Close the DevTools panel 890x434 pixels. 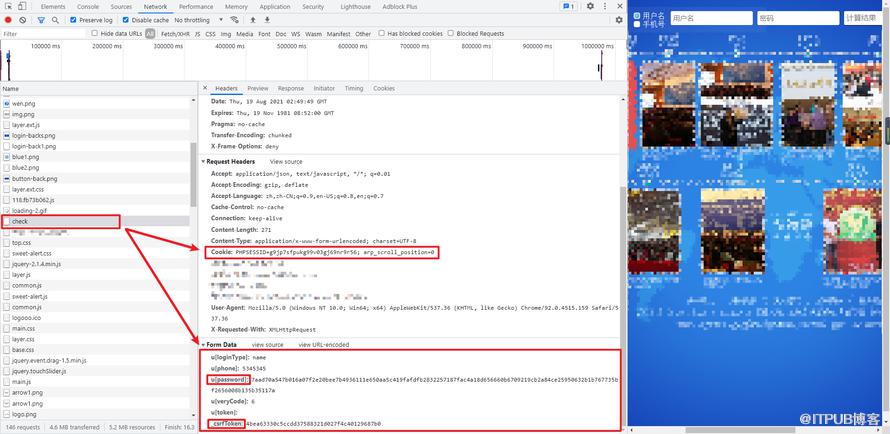tap(618, 6)
